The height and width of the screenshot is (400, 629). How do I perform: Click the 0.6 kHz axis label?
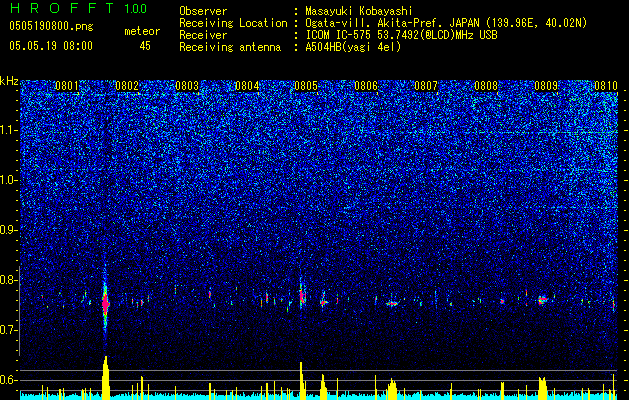tap(9, 380)
